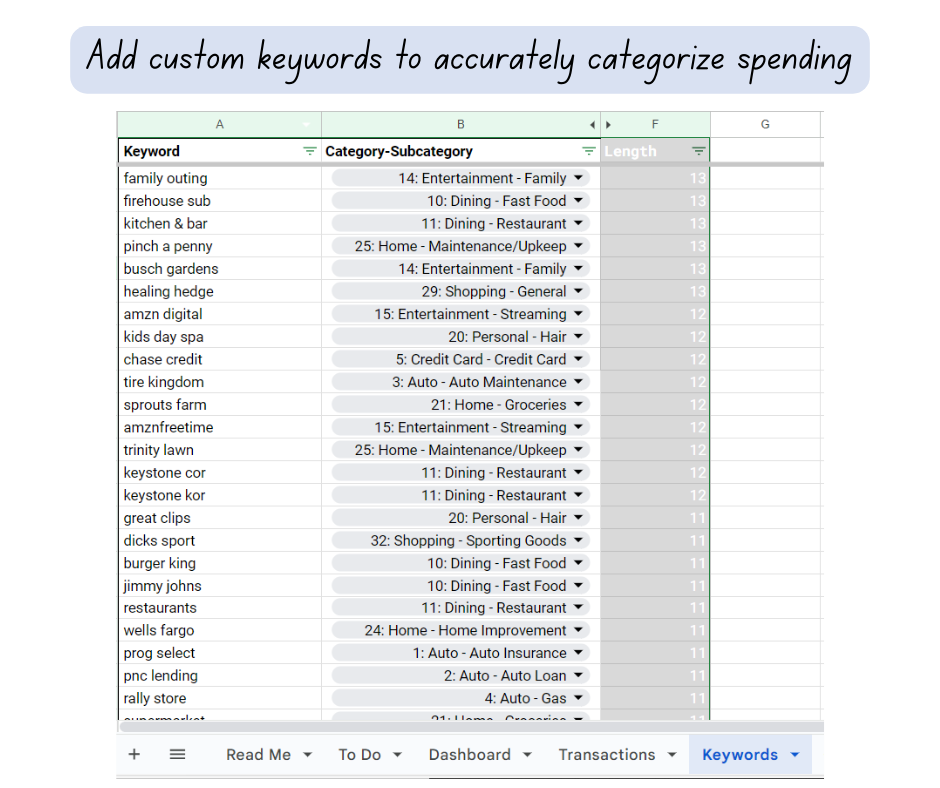Select the '24: Home - Home Improvement' cell
The image size is (940, 788).
pyautogui.click(x=460, y=630)
